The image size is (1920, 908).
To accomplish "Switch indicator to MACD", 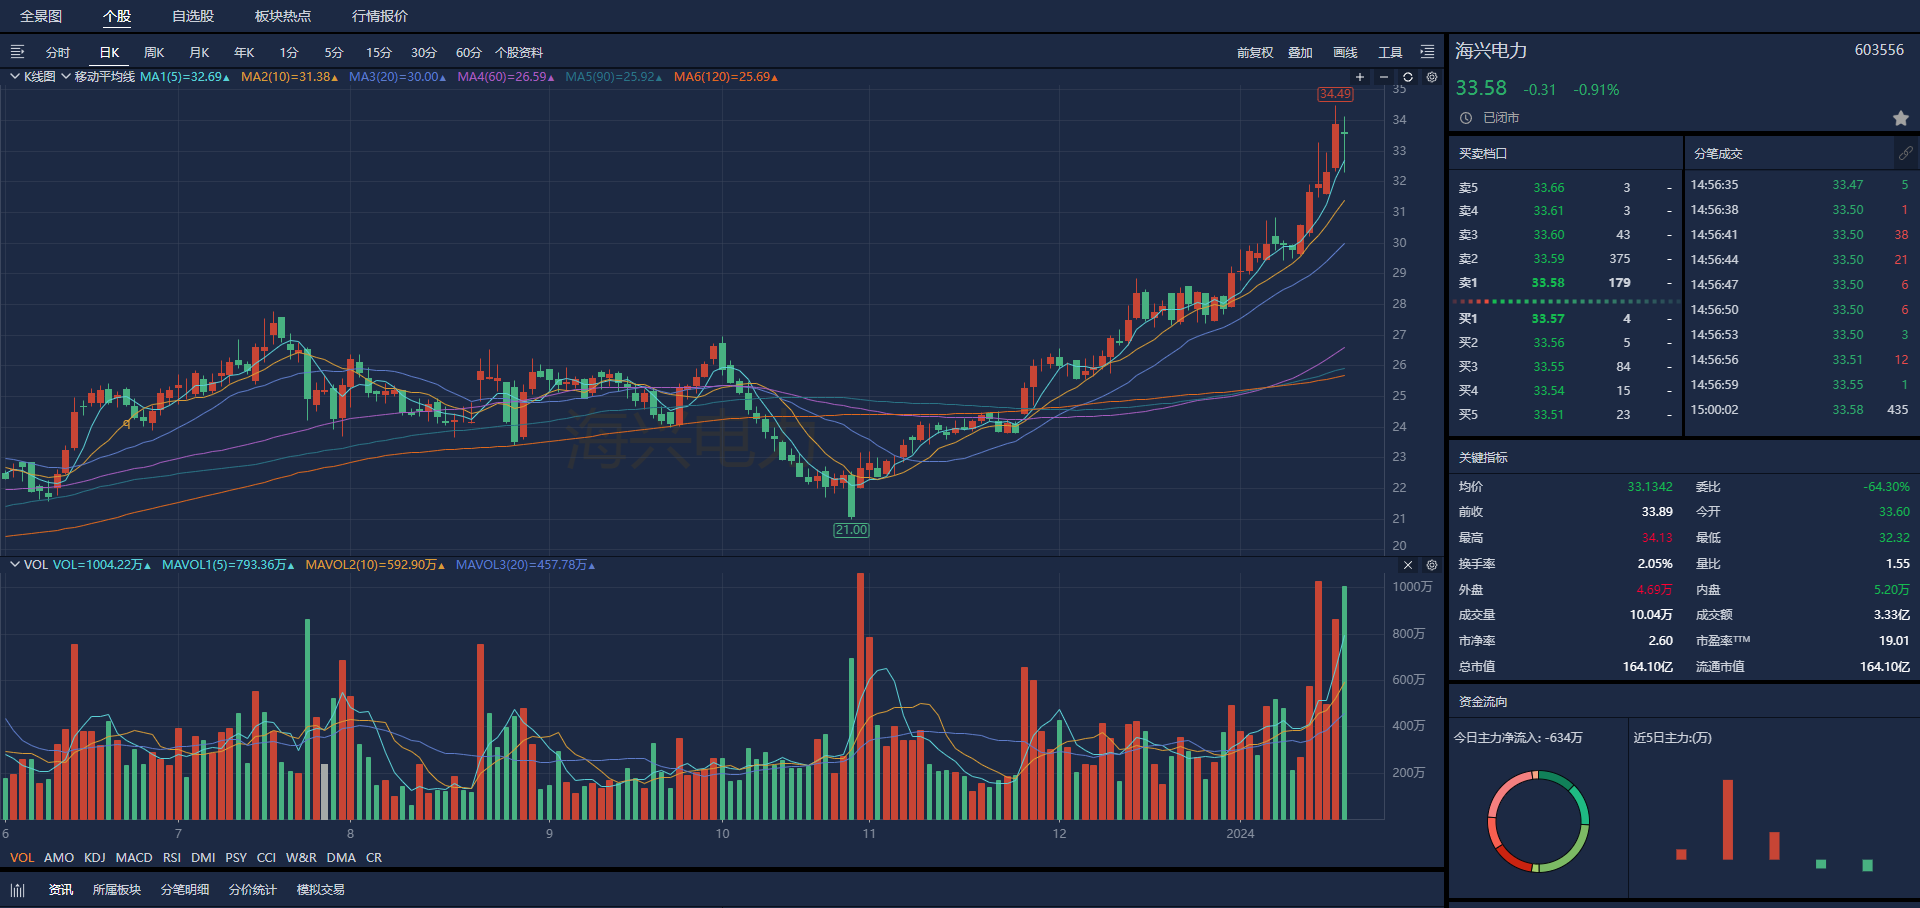I will pyautogui.click(x=134, y=858).
